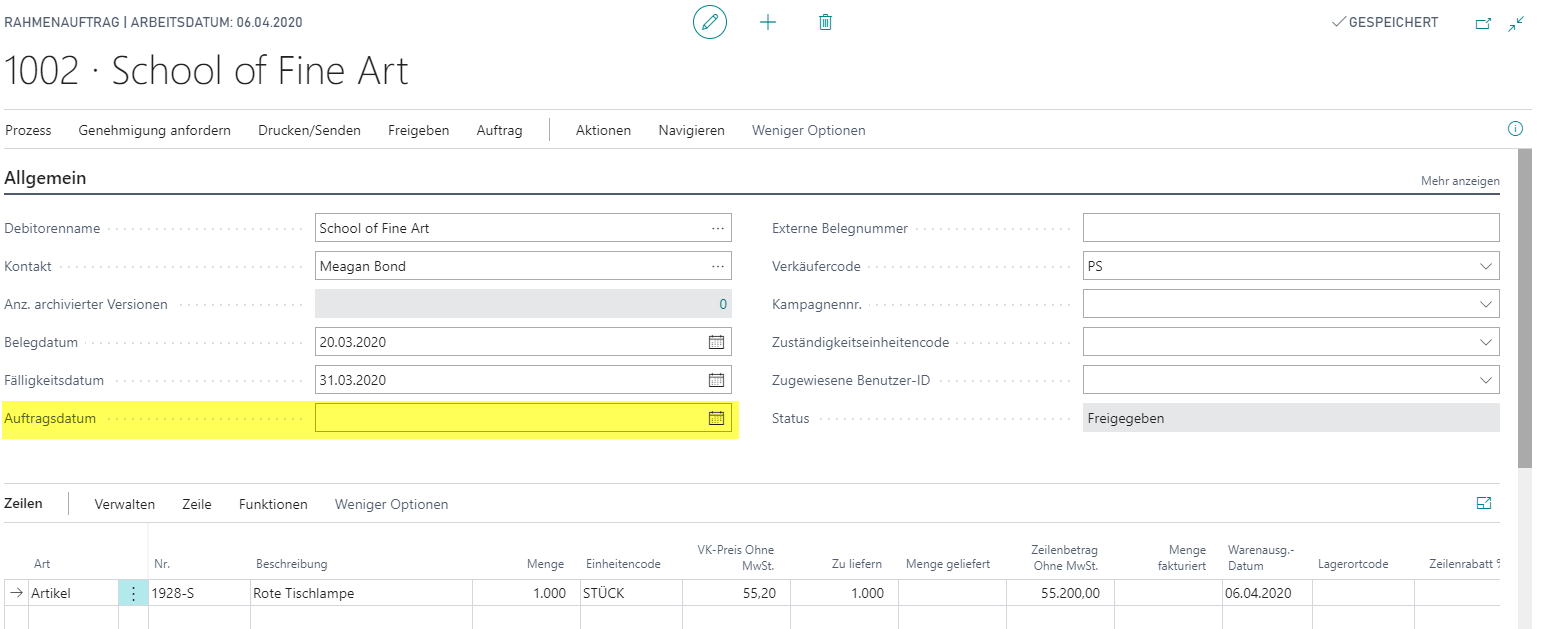The height and width of the screenshot is (629, 1543).
Task: Click Weniger Optionen in the top action bar
Action: [809, 130]
